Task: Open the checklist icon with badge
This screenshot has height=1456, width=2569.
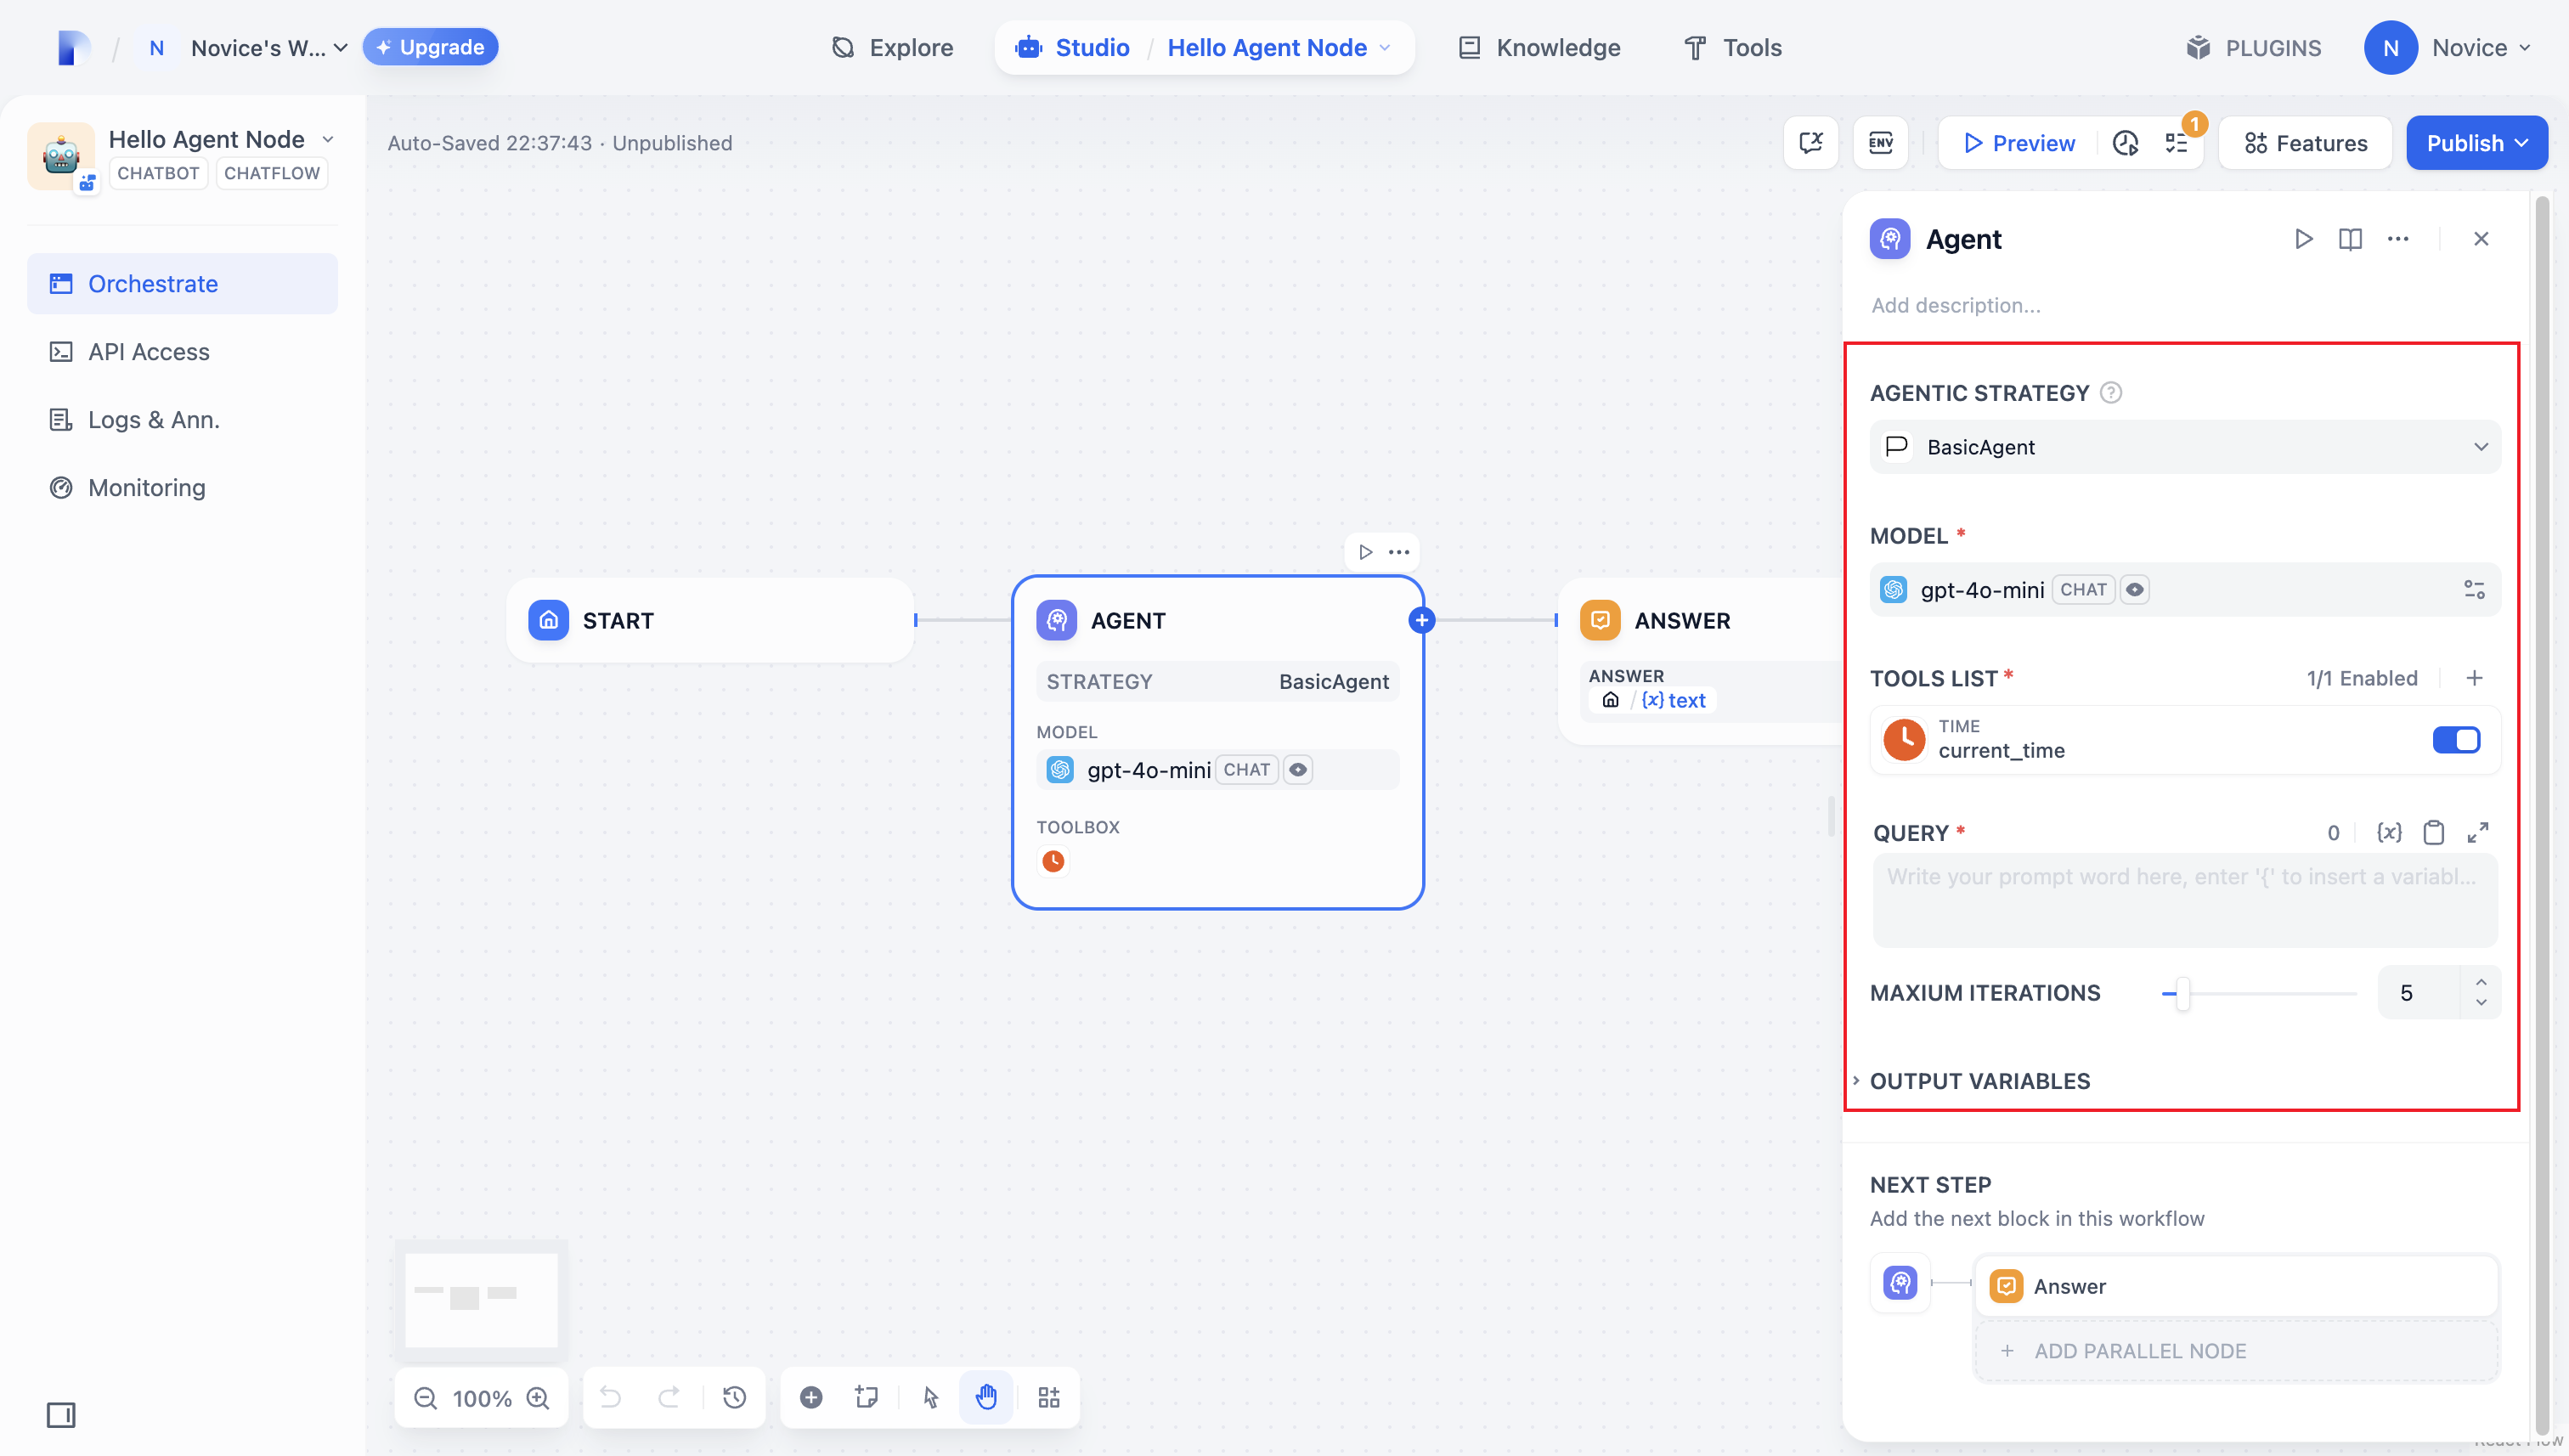Action: click(2177, 143)
